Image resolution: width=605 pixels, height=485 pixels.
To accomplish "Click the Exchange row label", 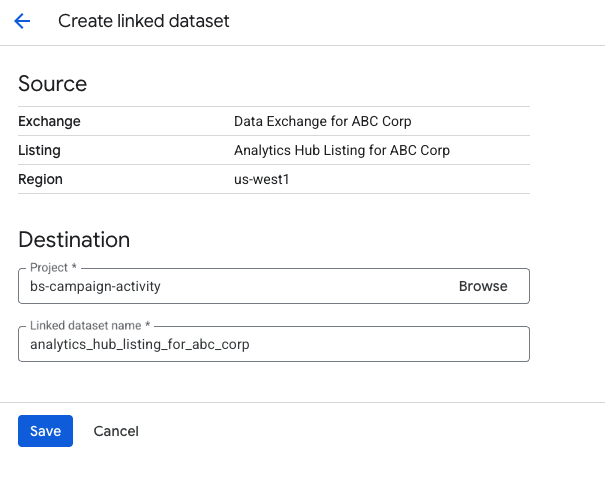I will click(49, 121).
